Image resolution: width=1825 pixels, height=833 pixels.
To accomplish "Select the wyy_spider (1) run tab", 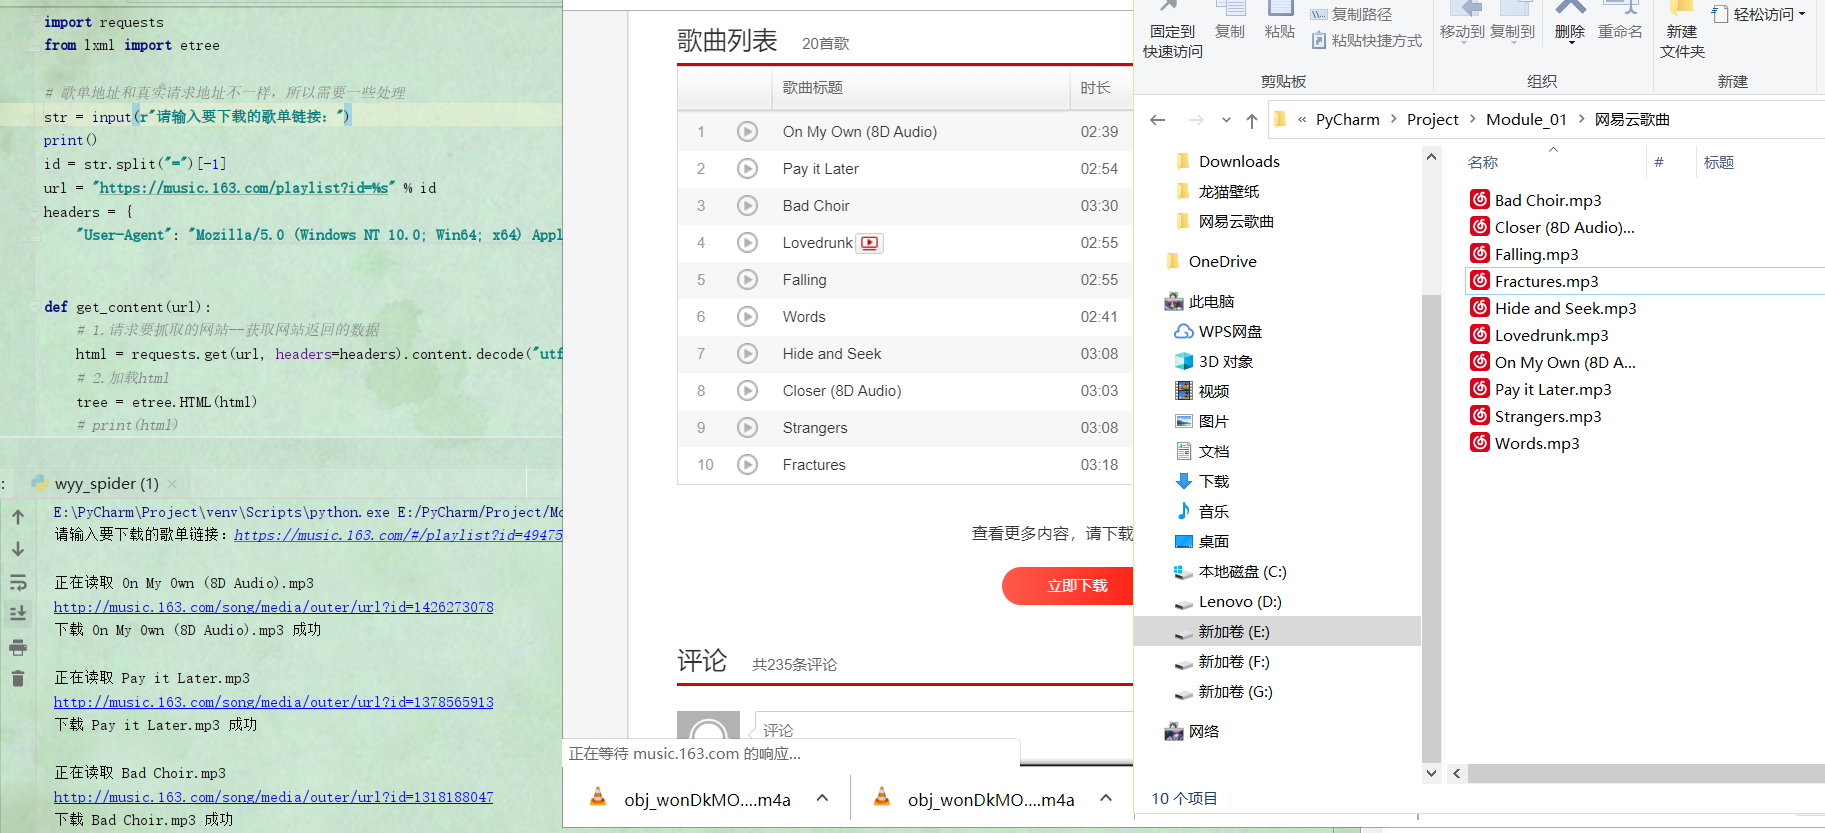I will pyautogui.click(x=106, y=484).
